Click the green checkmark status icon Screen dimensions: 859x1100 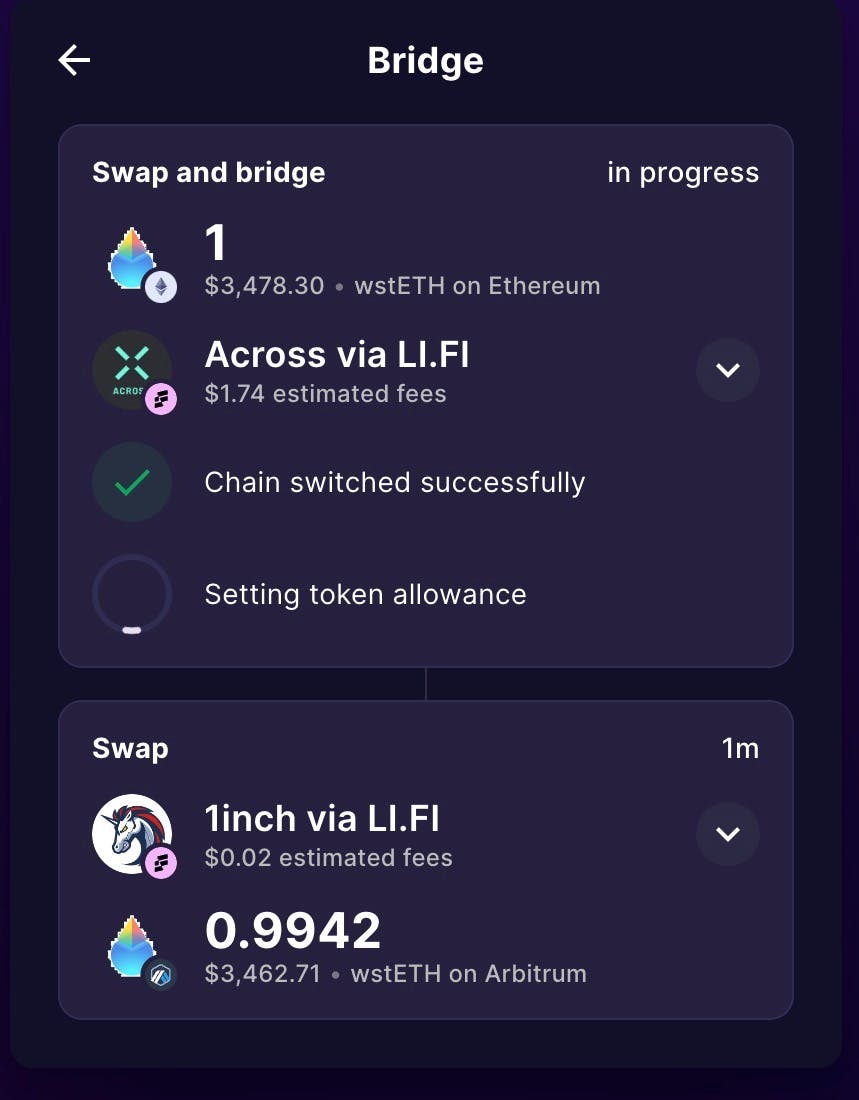(x=132, y=482)
